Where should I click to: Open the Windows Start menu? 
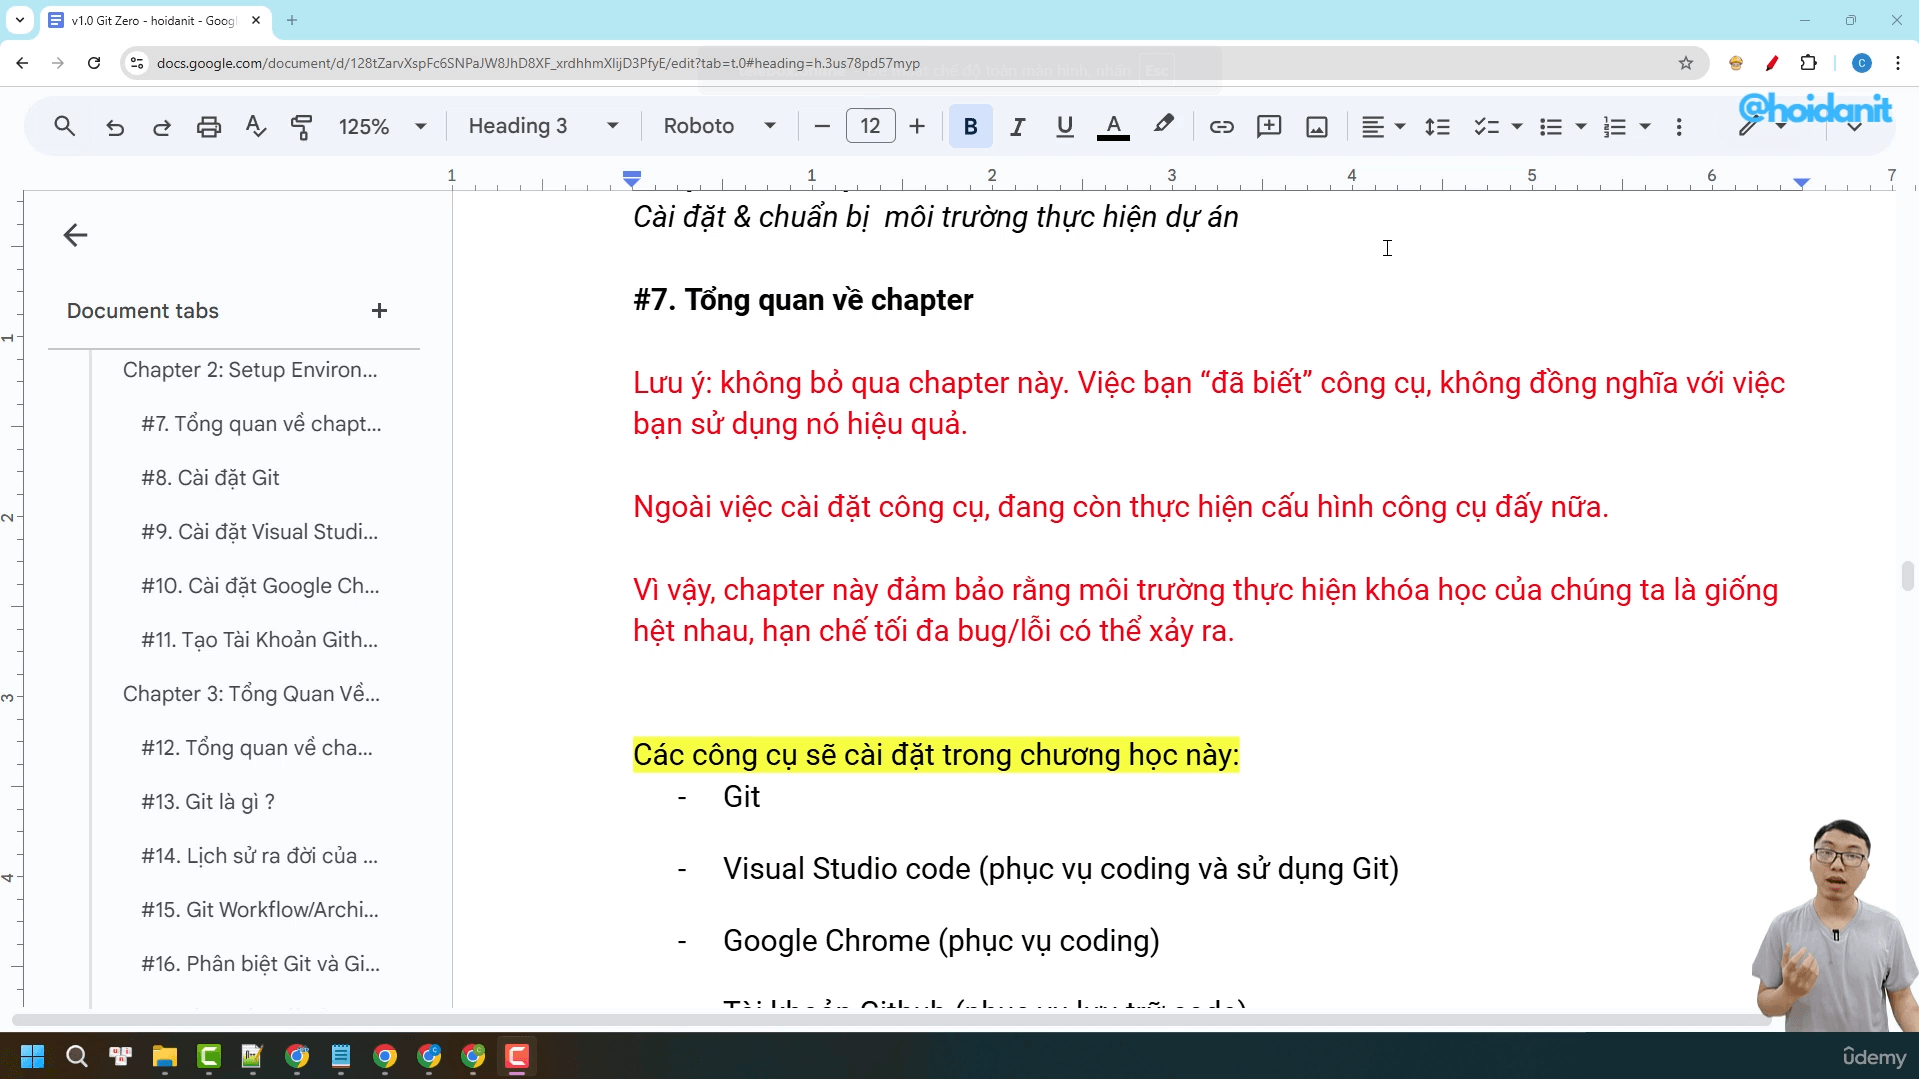[32, 1056]
